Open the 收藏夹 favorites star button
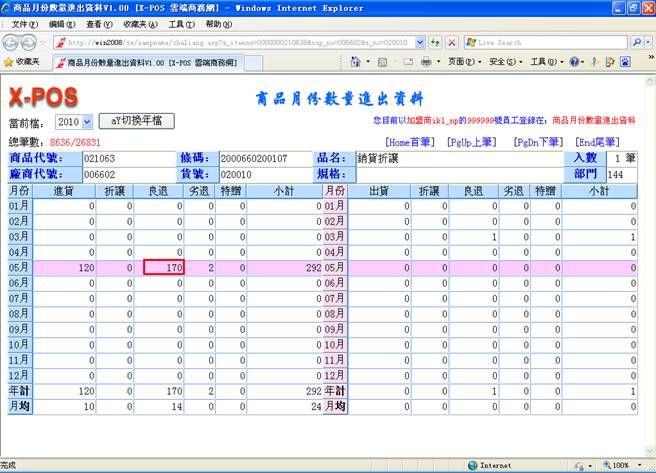656x473 pixels. [x=21, y=62]
